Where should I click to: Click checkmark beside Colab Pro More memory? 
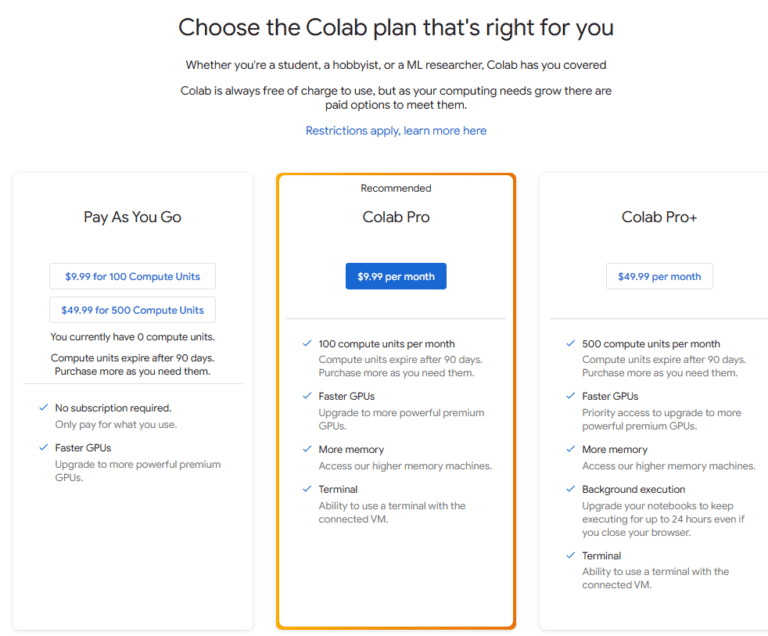pyautogui.click(x=307, y=450)
